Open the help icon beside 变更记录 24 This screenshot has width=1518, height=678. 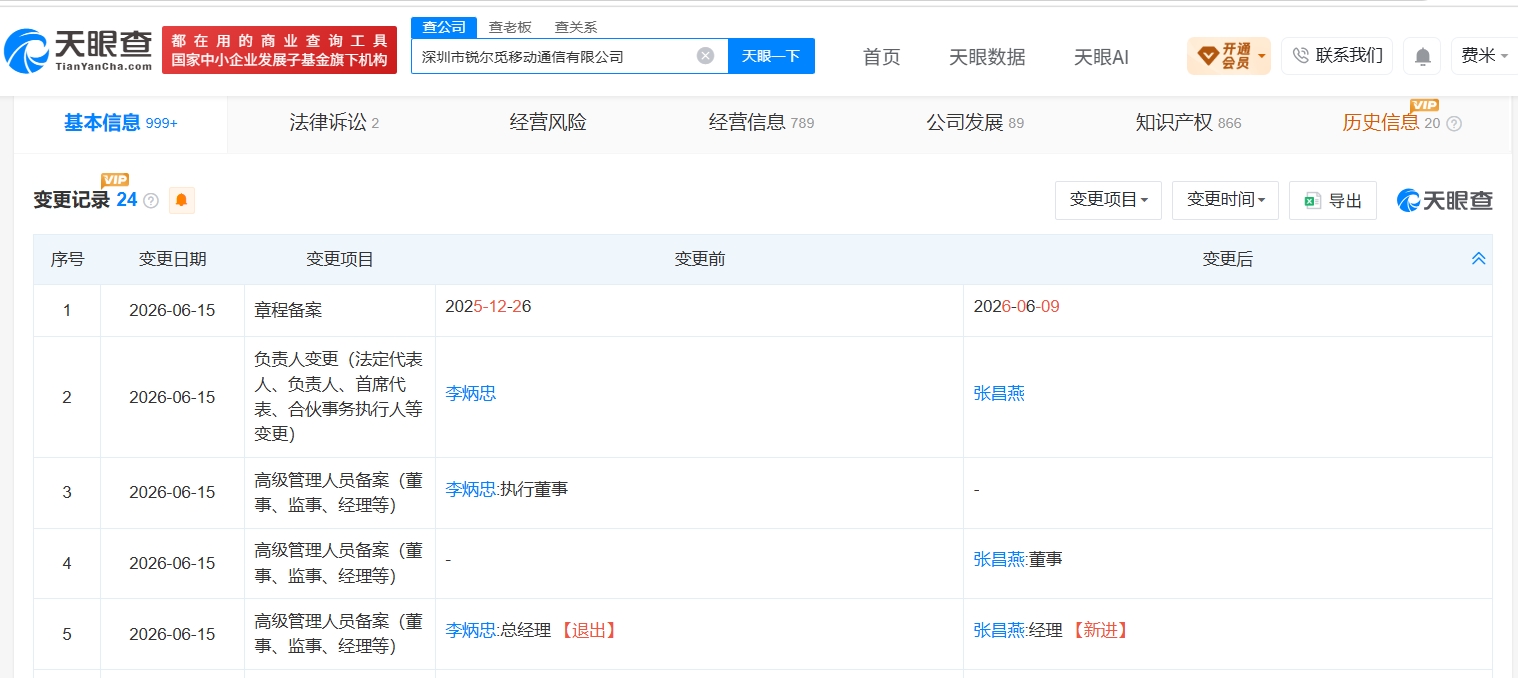click(x=151, y=201)
